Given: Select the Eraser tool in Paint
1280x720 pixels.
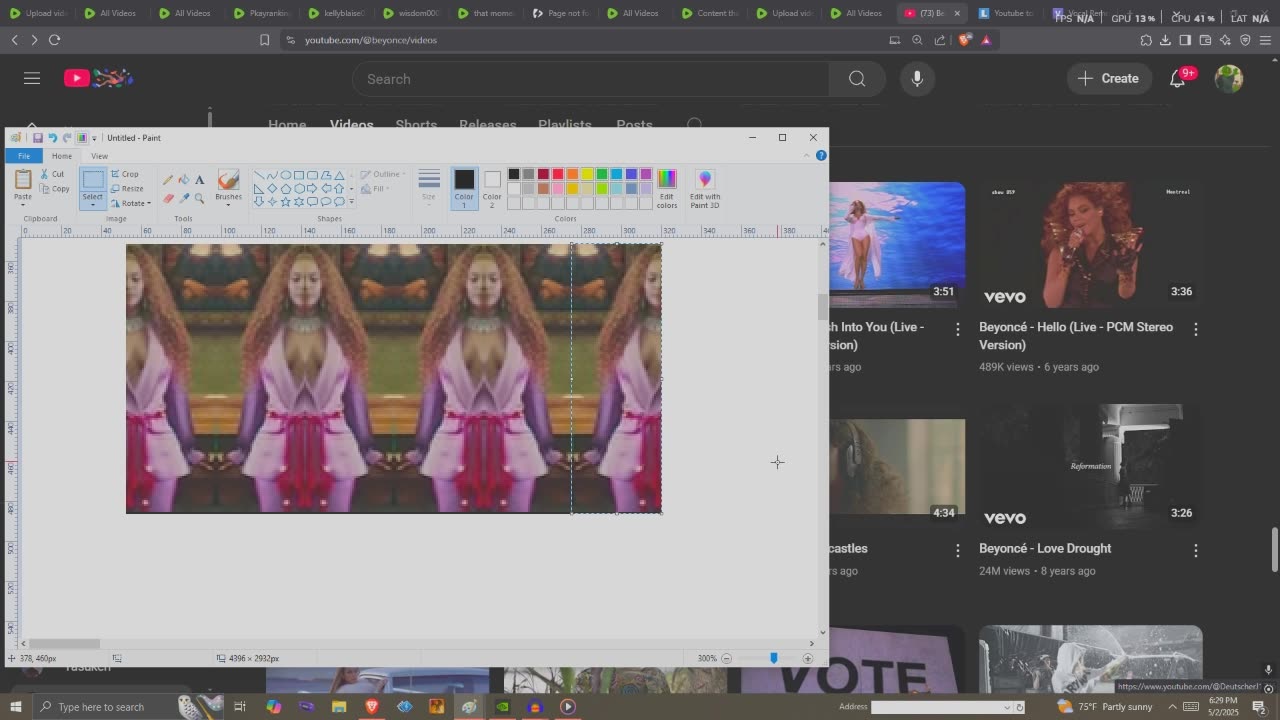Looking at the screenshot, I should (x=168, y=198).
